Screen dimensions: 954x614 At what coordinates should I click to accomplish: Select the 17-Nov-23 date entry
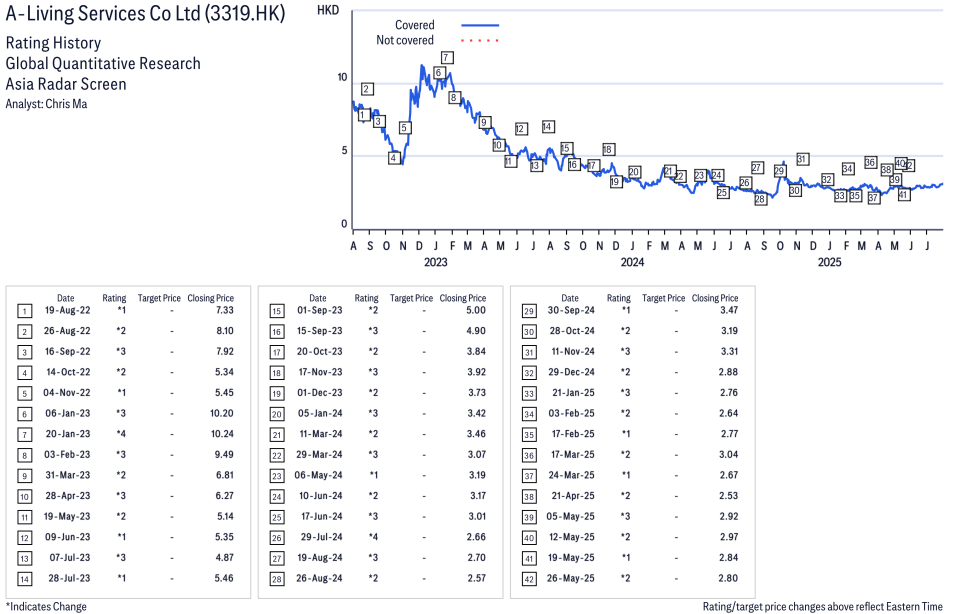click(x=320, y=372)
